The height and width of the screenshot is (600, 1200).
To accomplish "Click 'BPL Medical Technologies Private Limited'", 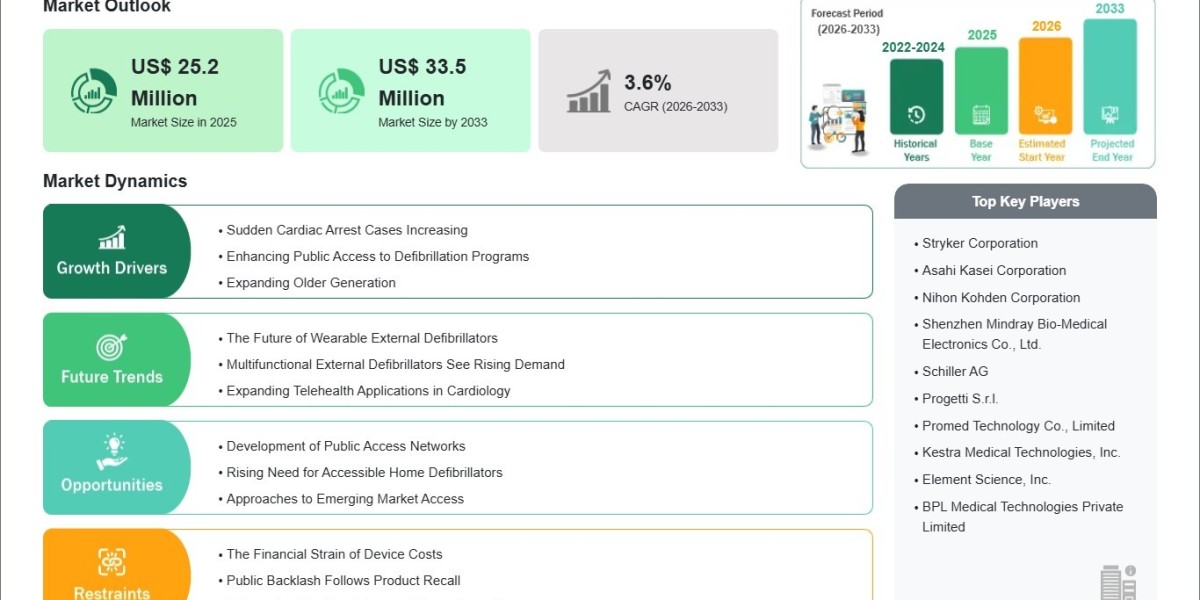I will click(x=1023, y=516).
